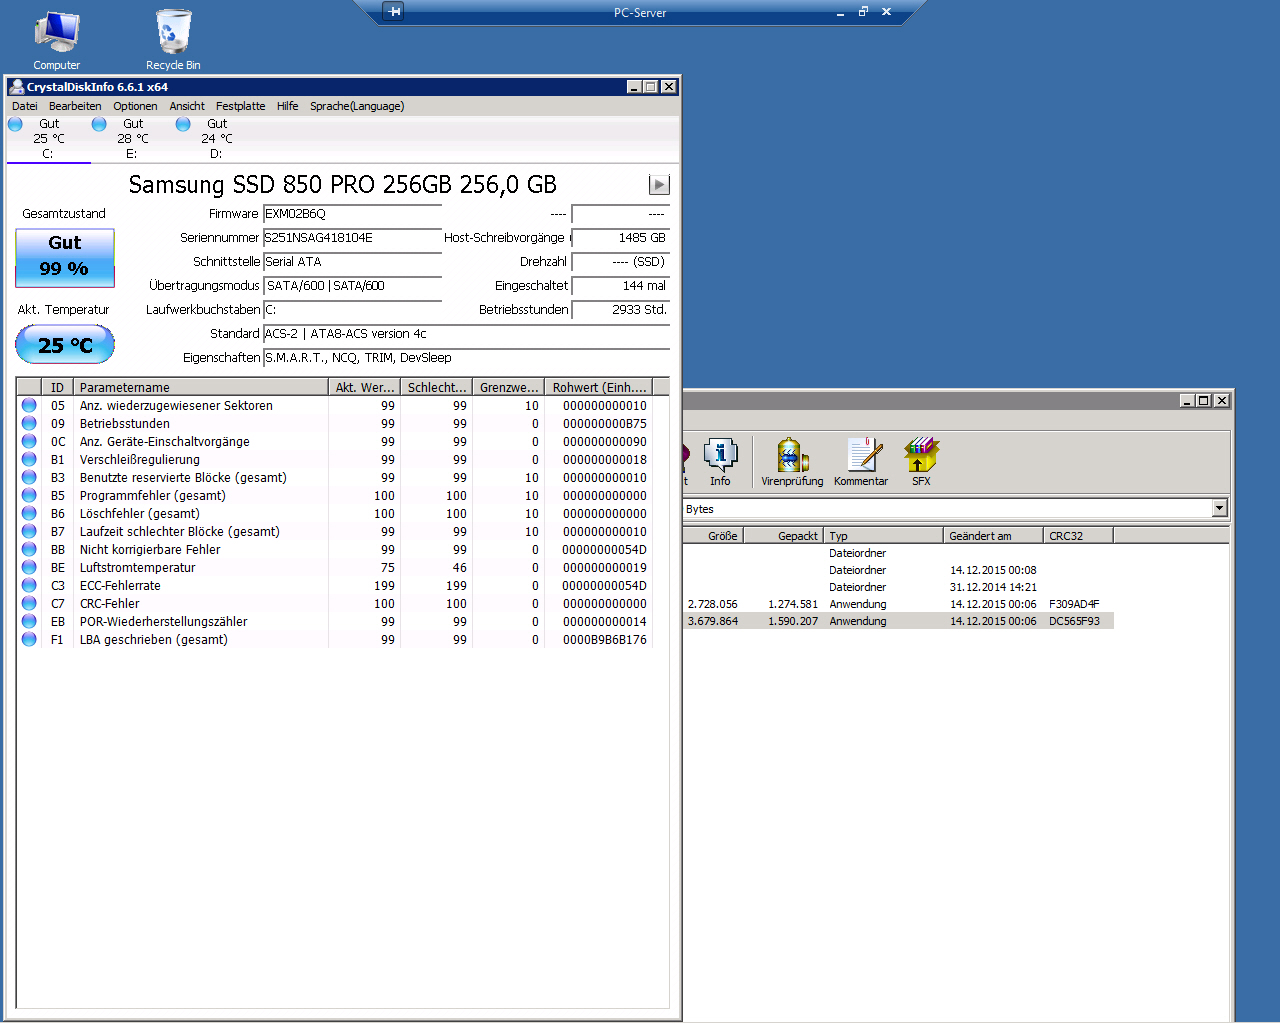Click the Samsung SSD 850 PRO title
Image resolution: width=1280 pixels, height=1024 pixels.
click(343, 185)
